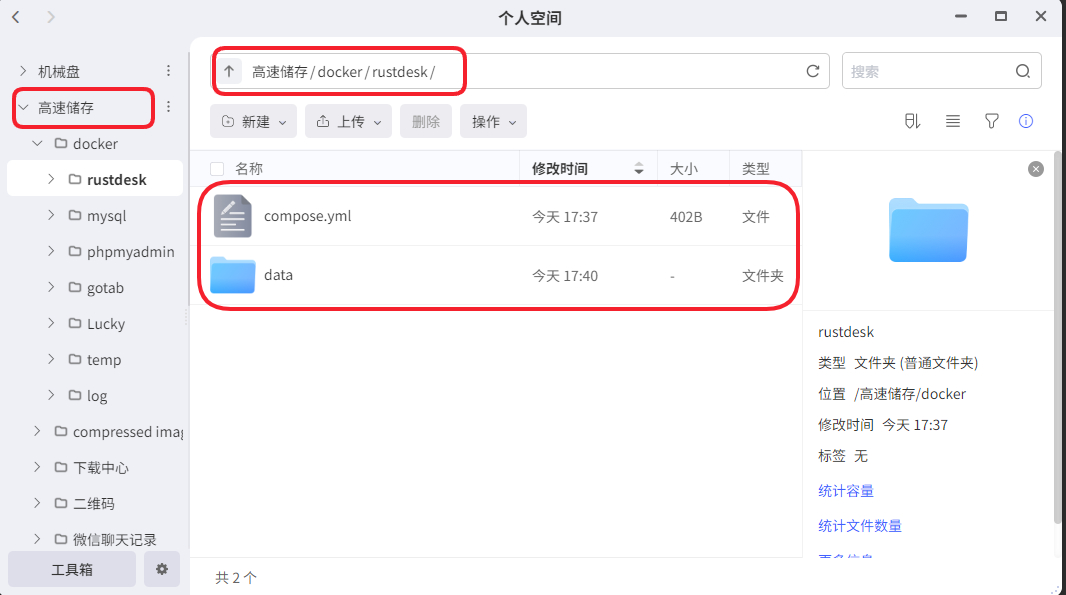The width and height of the screenshot is (1066, 595).
Task: Expand the rustdesk folder node
Action: (51, 179)
